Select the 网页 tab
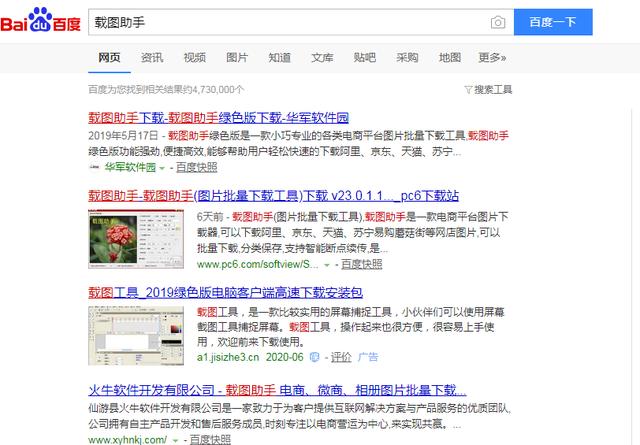 [109, 58]
